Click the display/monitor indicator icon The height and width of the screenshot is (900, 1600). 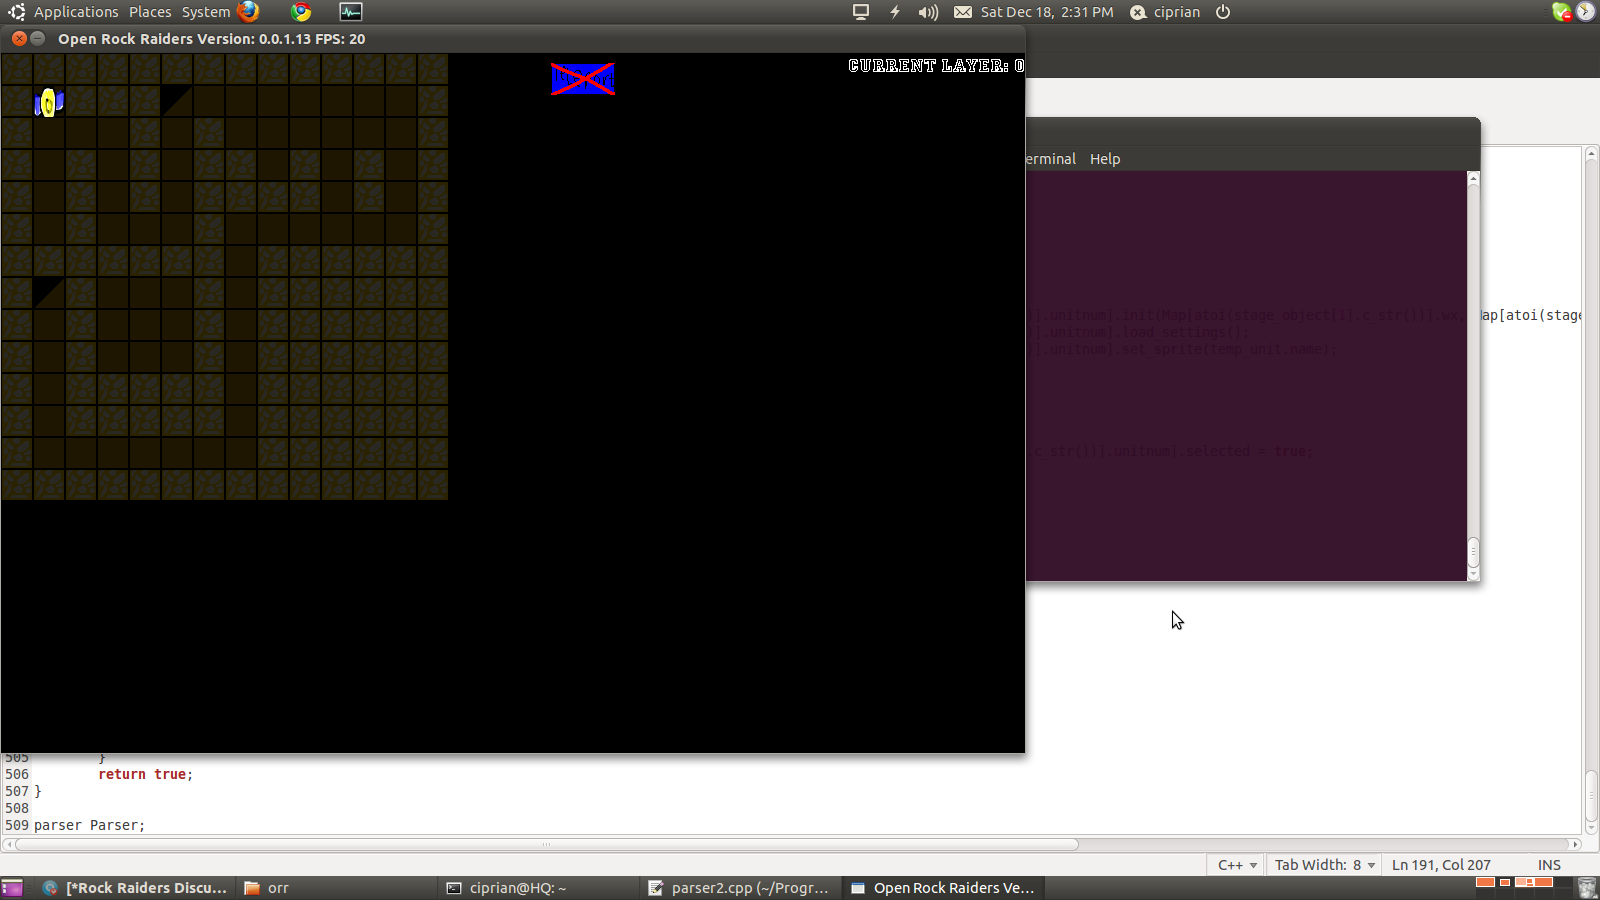pos(860,12)
